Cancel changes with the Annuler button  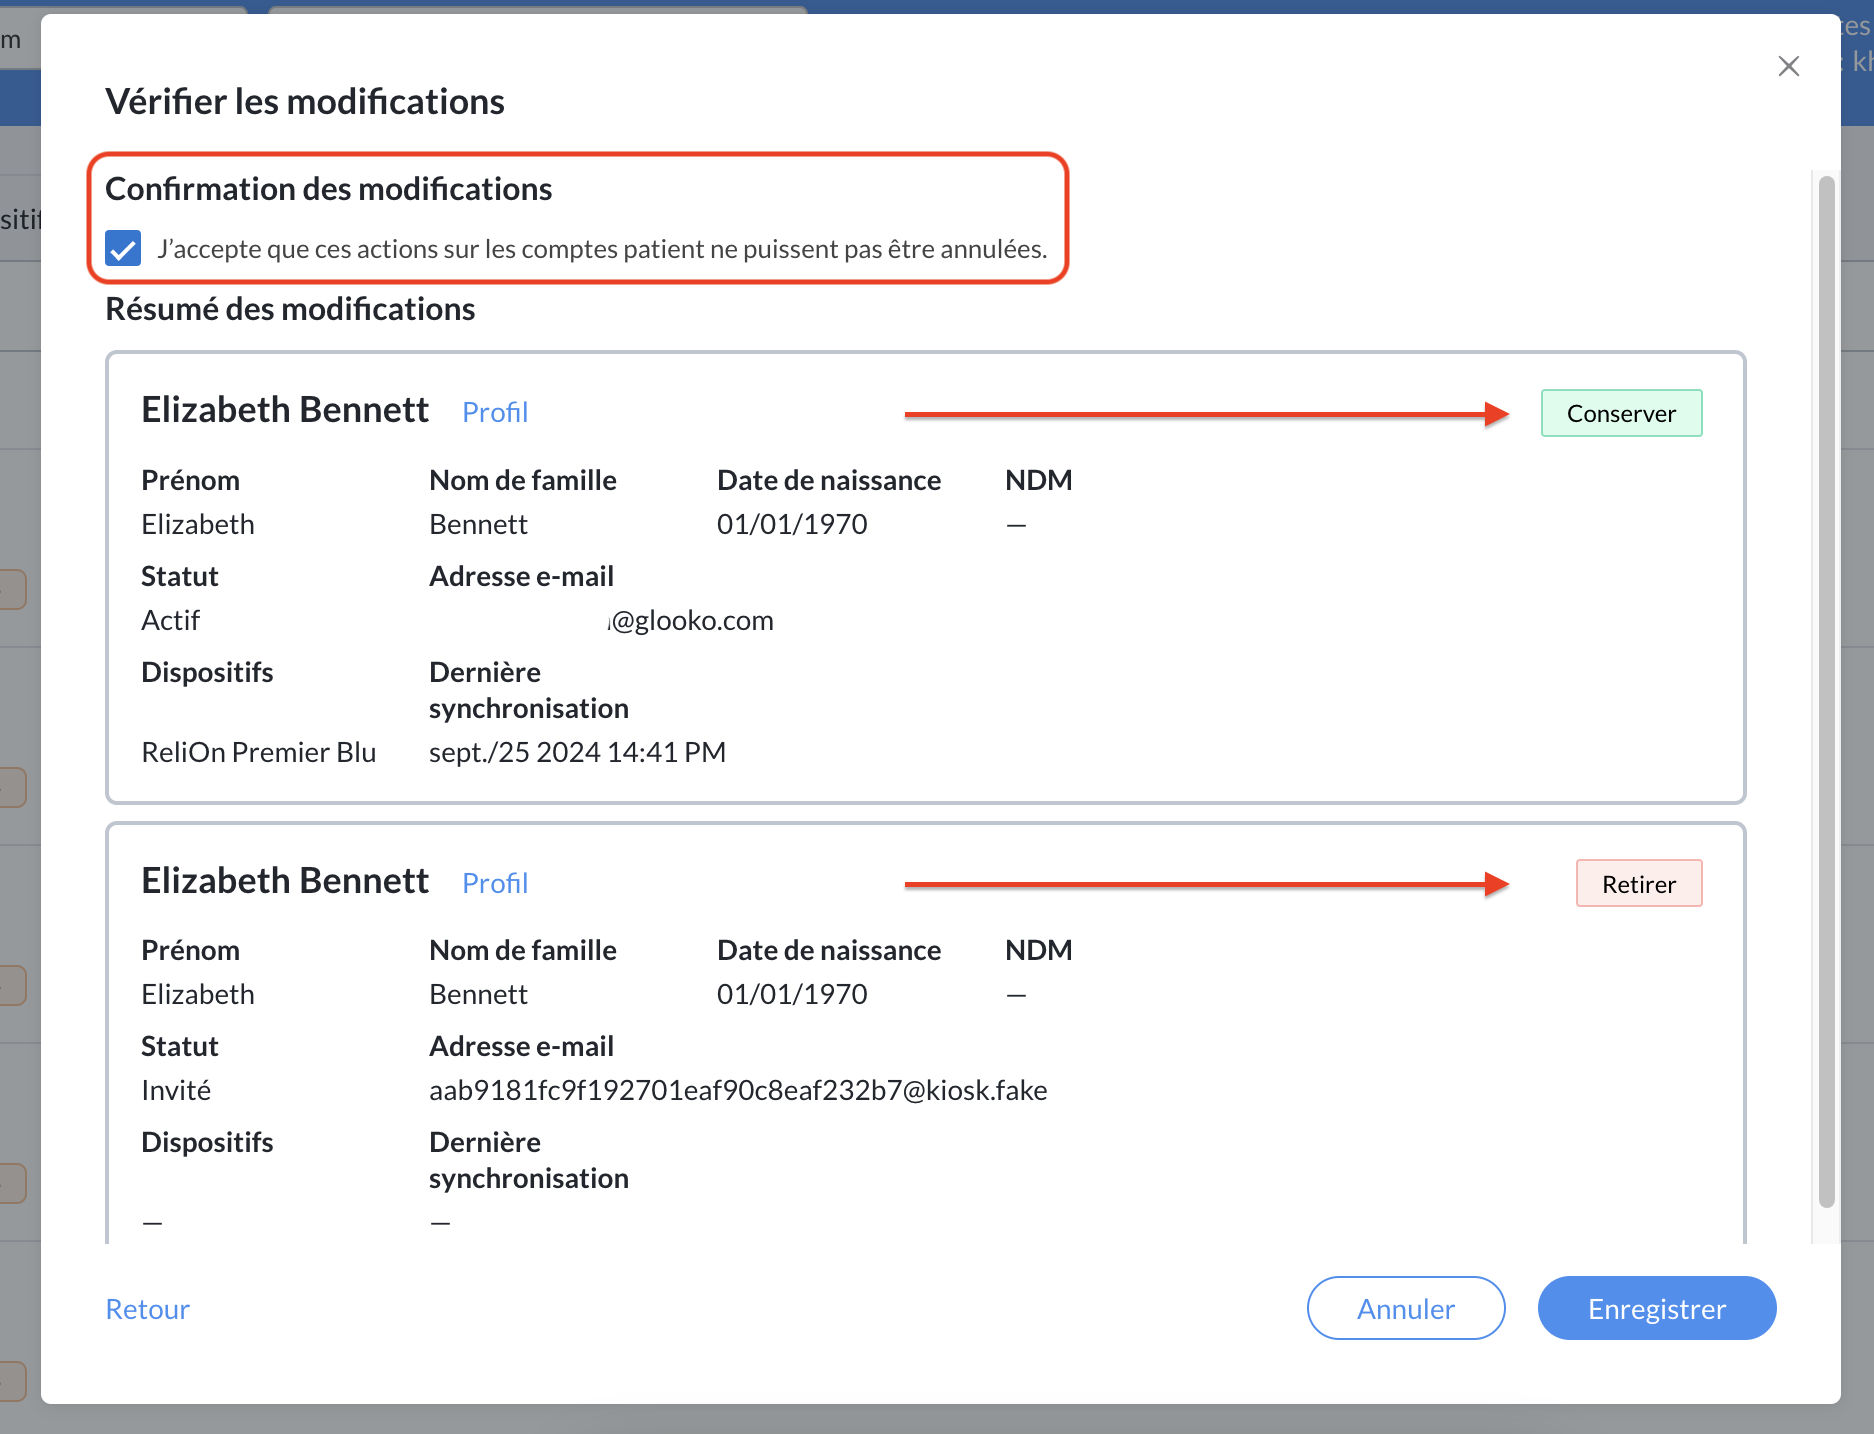tap(1406, 1308)
